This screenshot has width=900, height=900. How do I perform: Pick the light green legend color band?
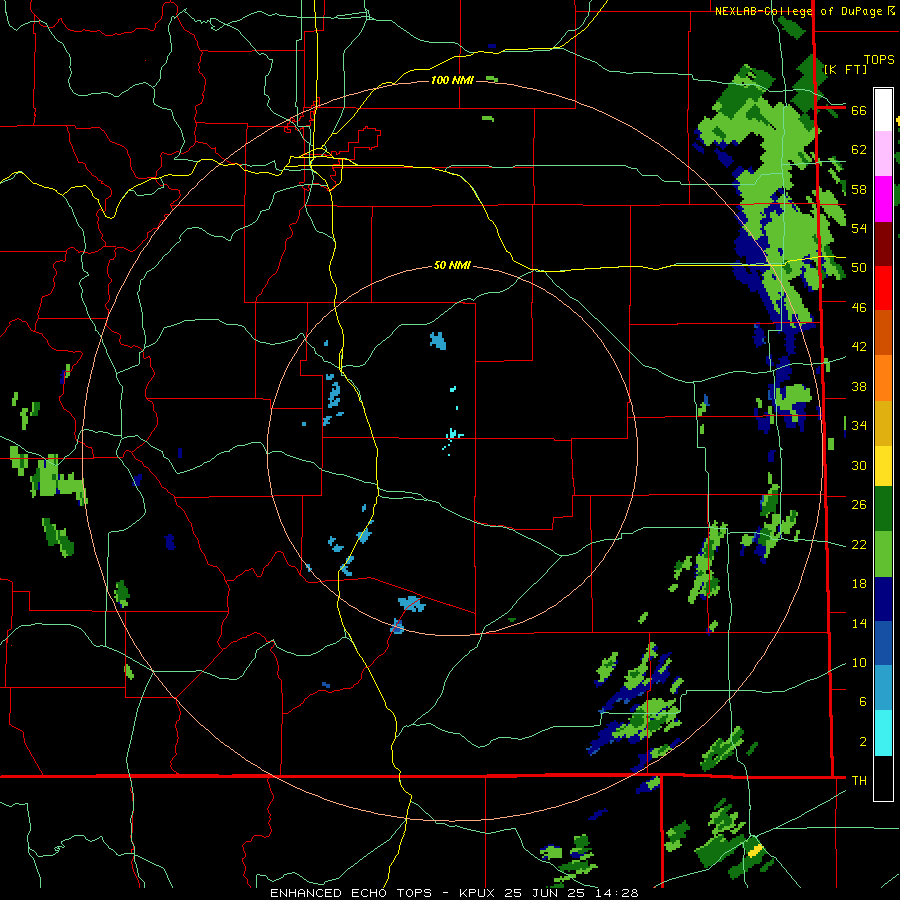point(883,554)
